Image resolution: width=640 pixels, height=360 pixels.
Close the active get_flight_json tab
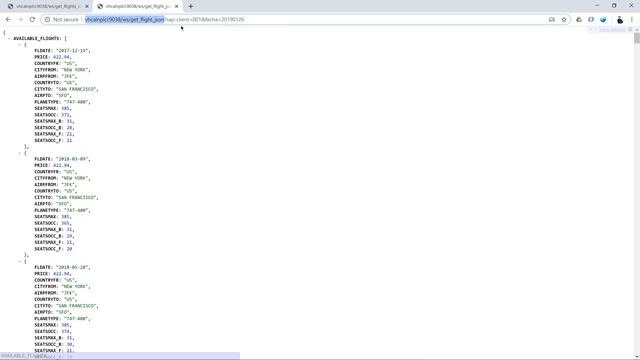click(176, 6)
